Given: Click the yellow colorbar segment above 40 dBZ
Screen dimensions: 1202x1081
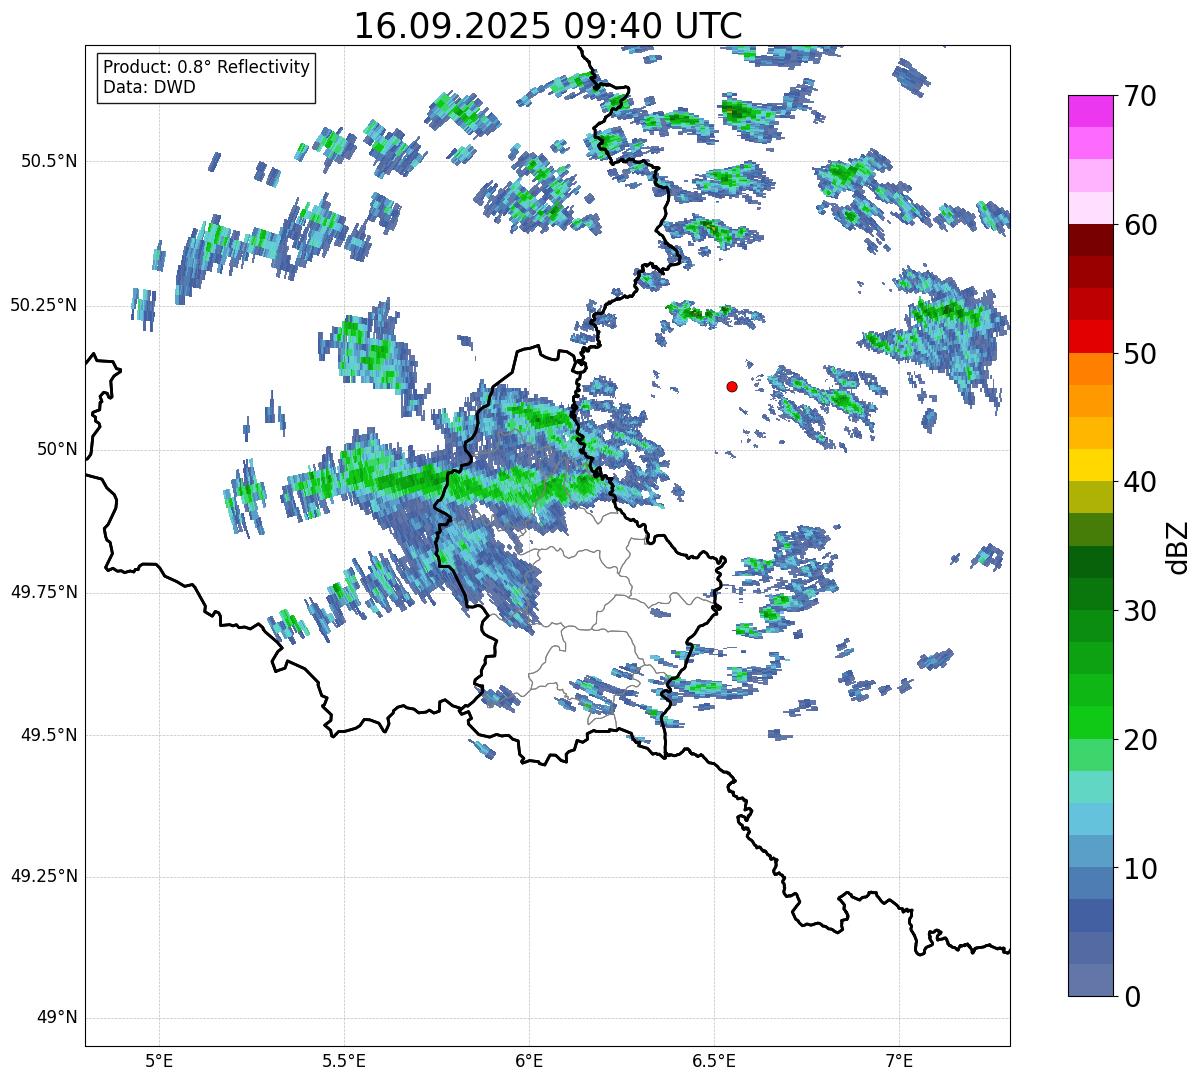Looking at the screenshot, I should pos(1091,465).
